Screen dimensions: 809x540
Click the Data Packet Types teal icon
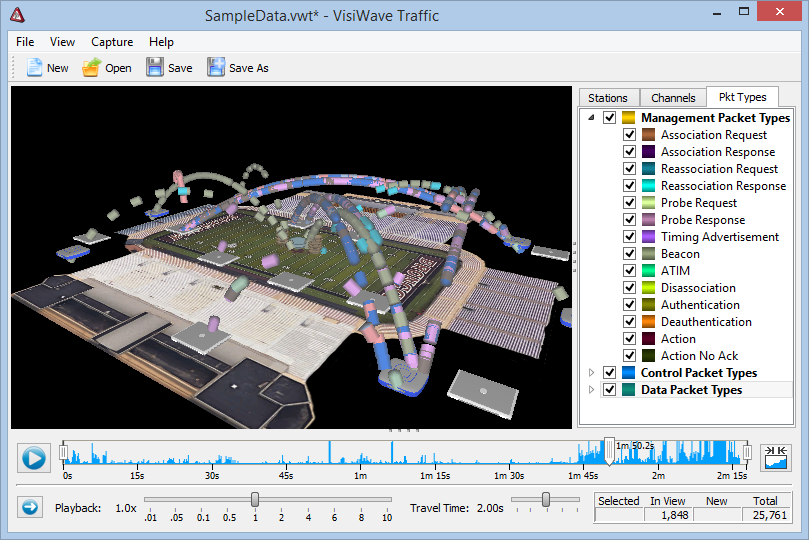coord(628,389)
